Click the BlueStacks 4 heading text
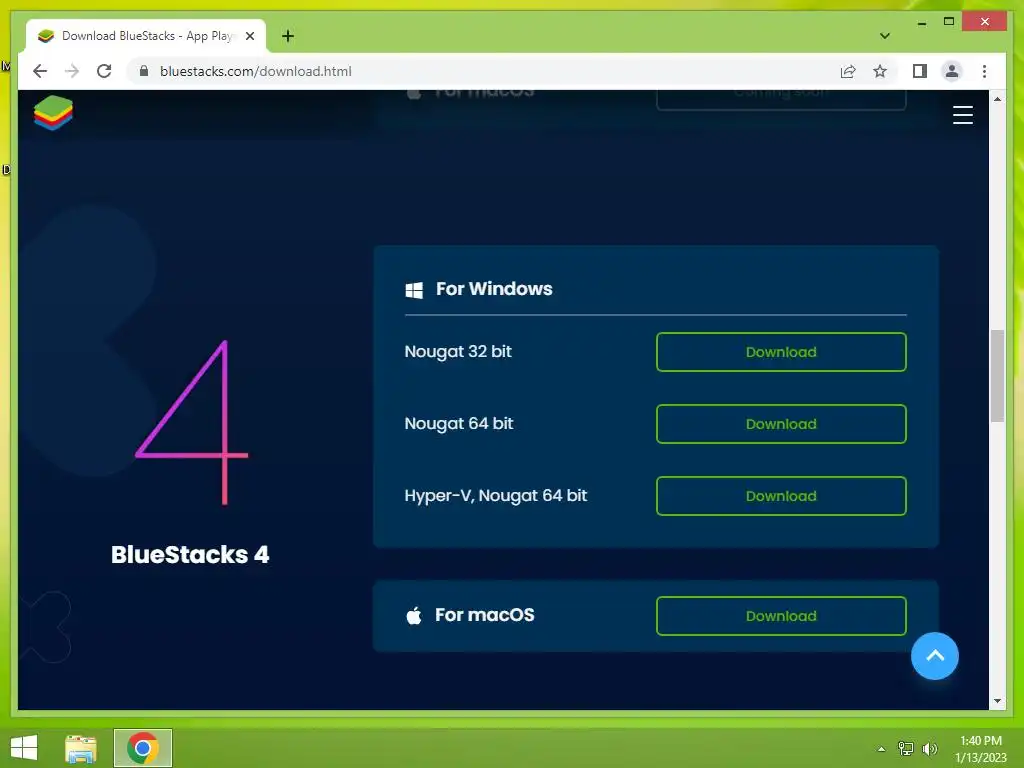Viewport: 1024px width, 768px height. pyautogui.click(x=190, y=554)
